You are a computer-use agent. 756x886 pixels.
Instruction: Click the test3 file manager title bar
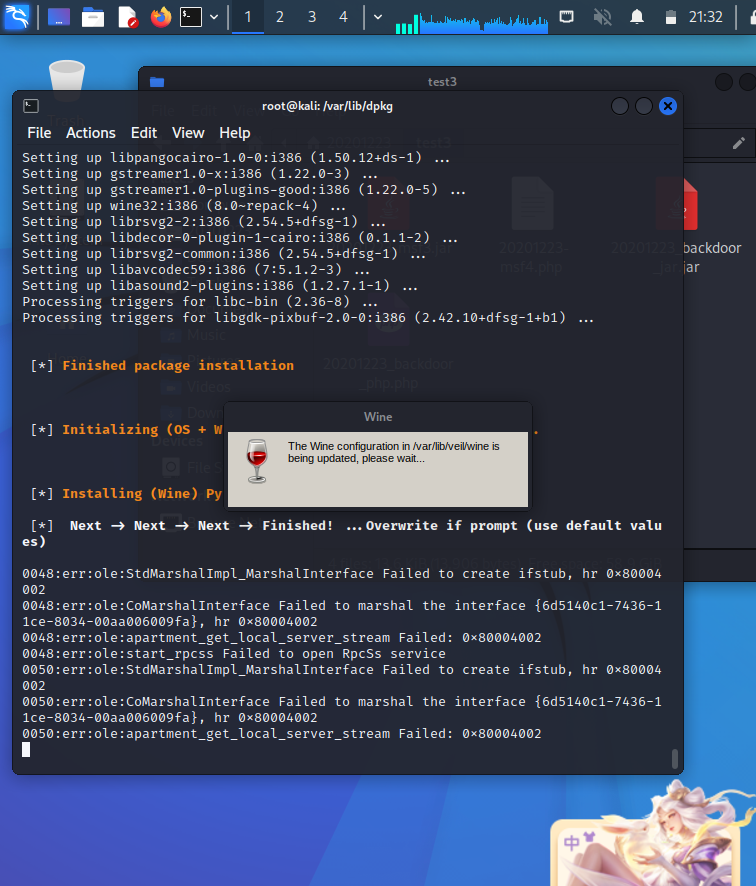pos(442,81)
